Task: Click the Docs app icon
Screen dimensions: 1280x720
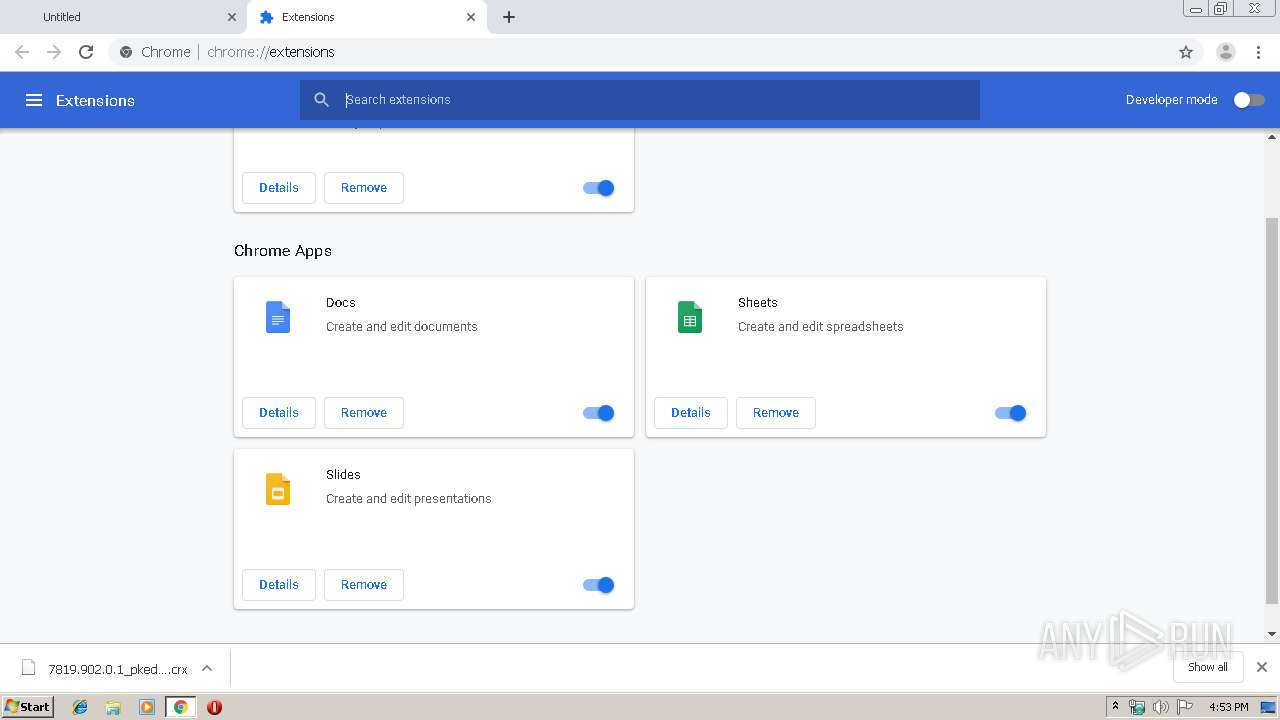Action: point(278,317)
